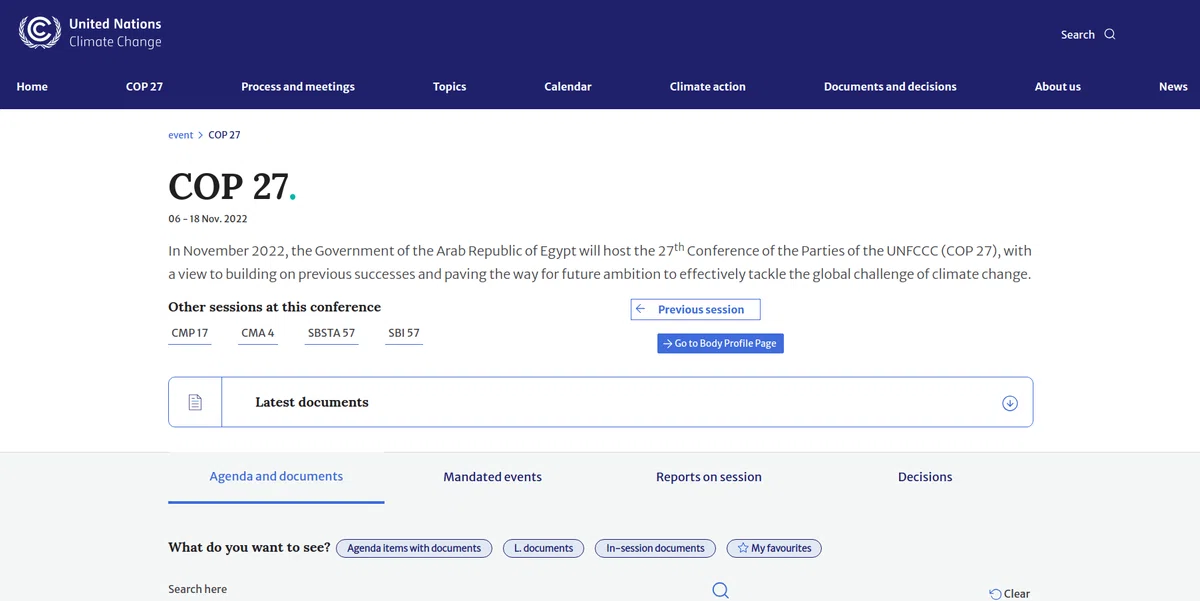Click the United Nations Climate Change logo

90,32
